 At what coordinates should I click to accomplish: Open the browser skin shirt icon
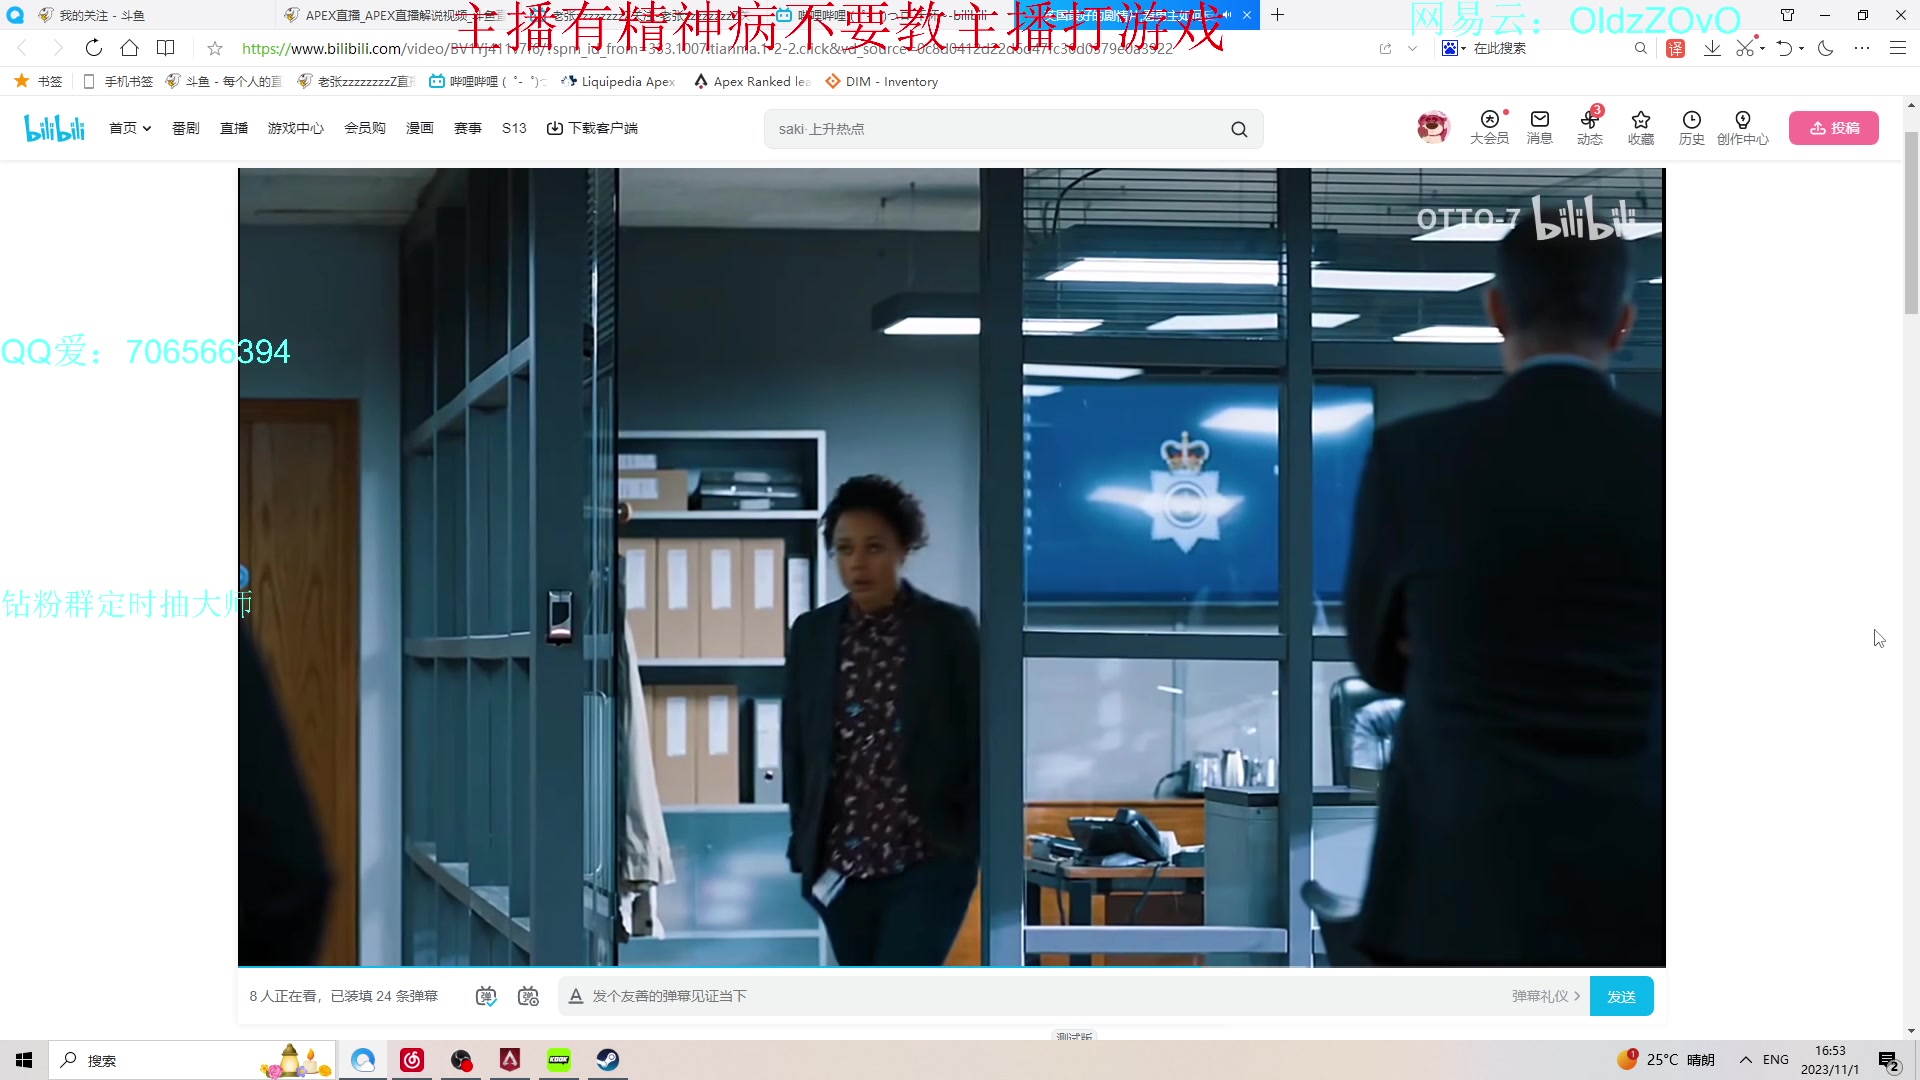[x=1787, y=15]
